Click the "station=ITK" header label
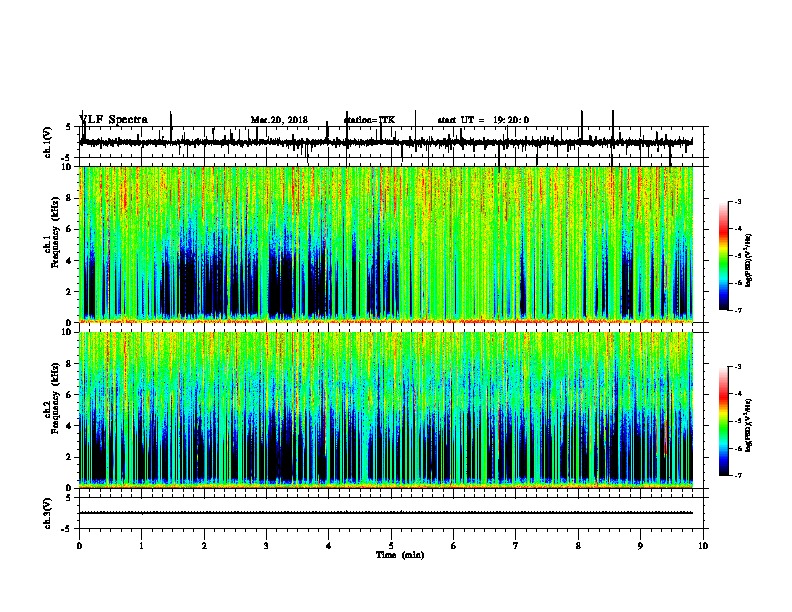Image resolution: width=792 pixels, height=612 pixels. point(369,120)
